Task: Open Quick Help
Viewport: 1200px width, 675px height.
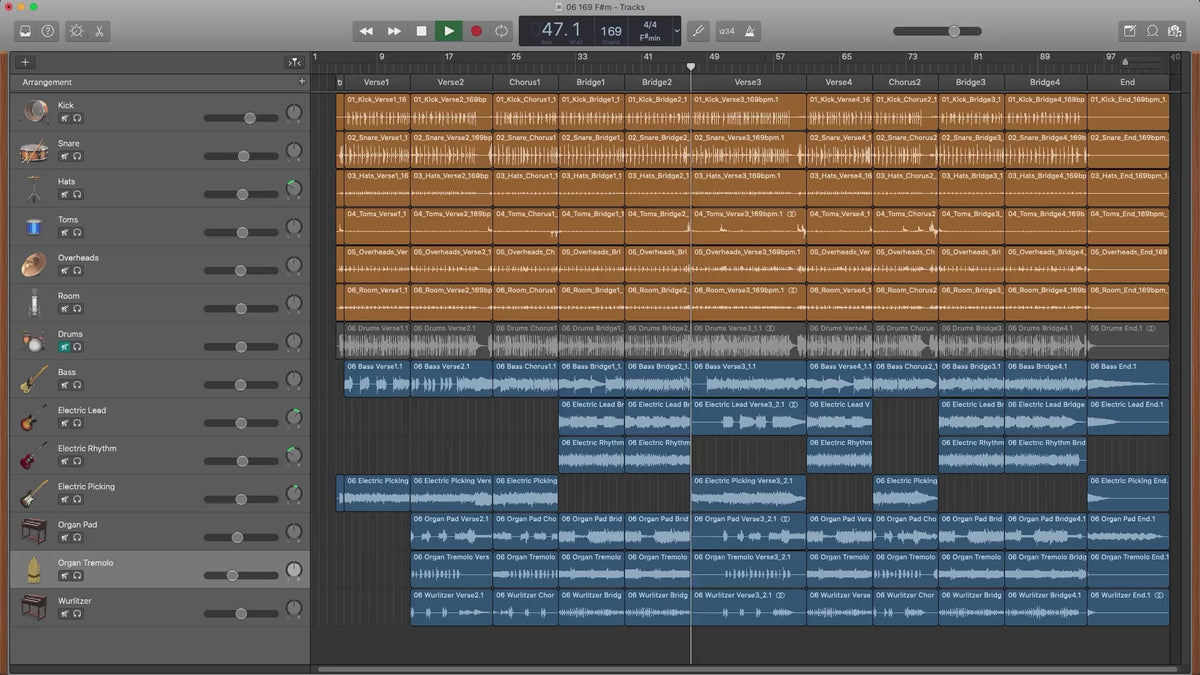Action: (48, 31)
